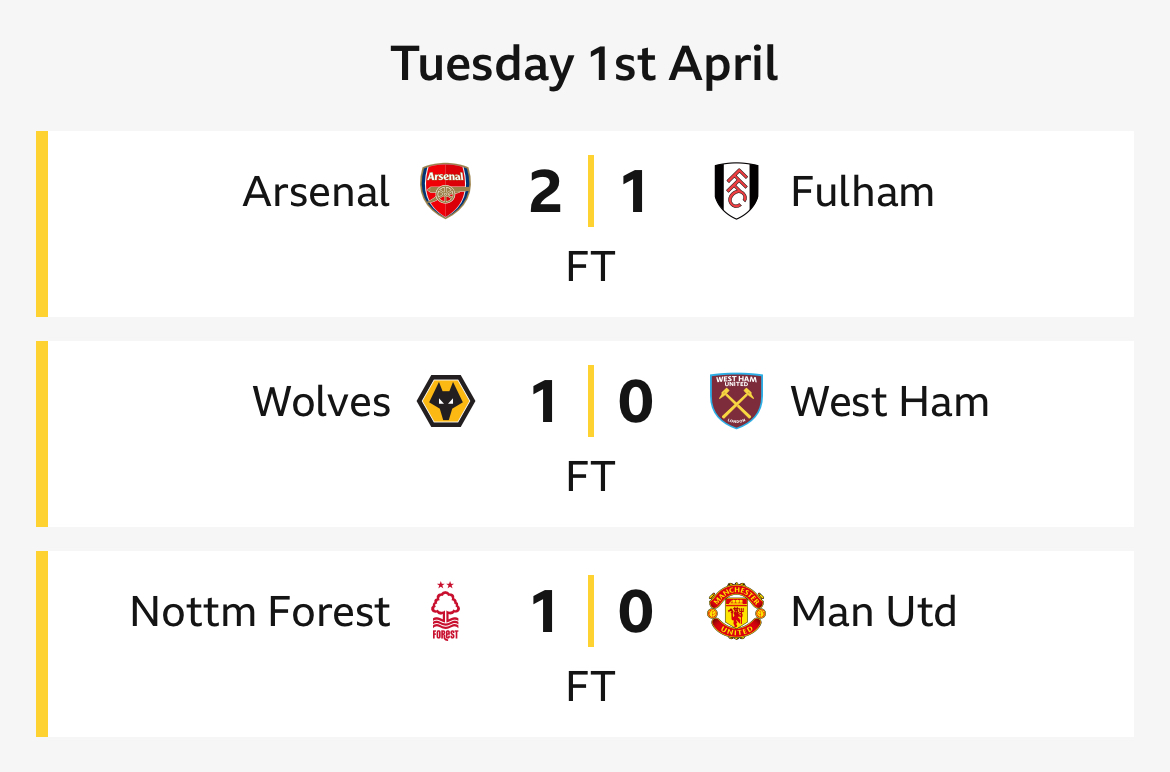
Task: Open the Arsenal team name link
Action: click(x=316, y=192)
